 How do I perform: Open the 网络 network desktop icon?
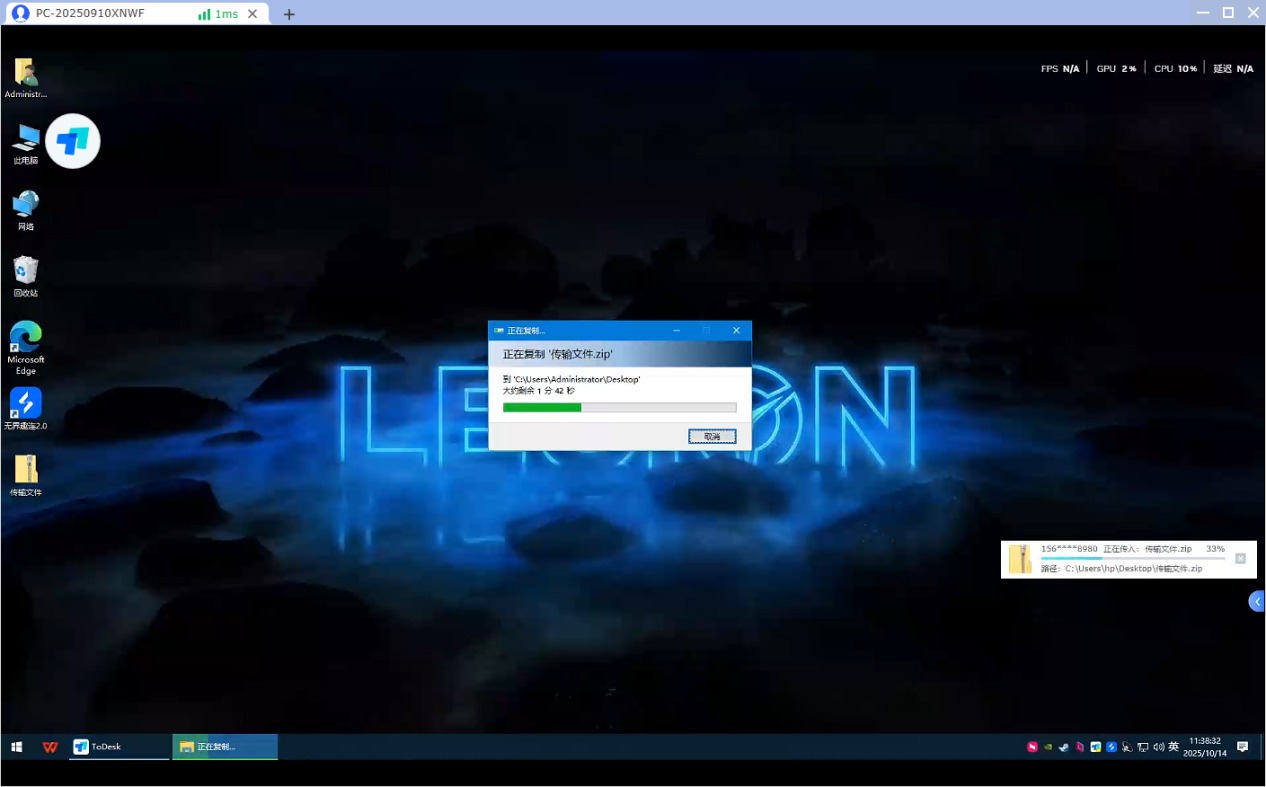26,206
